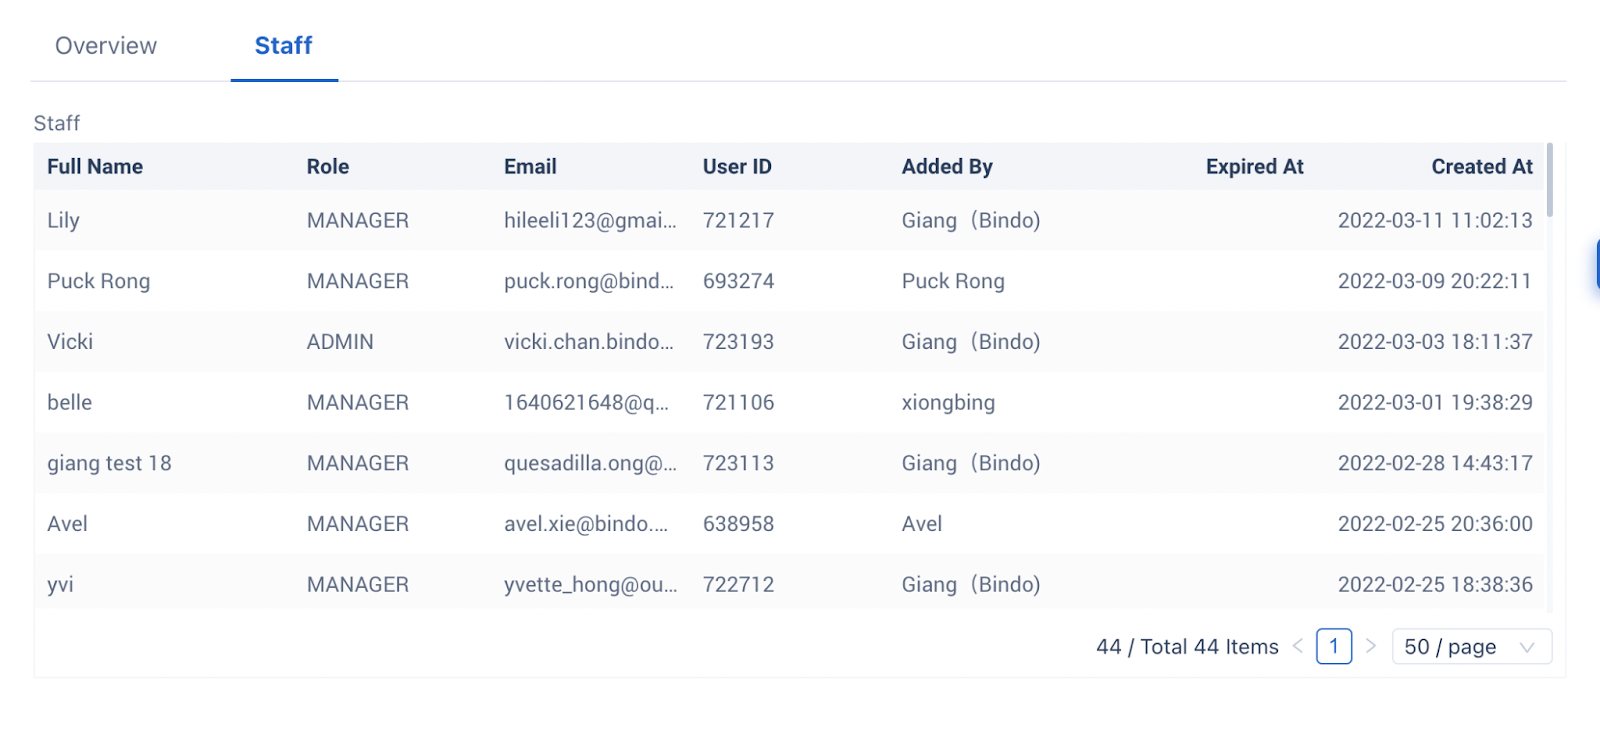
Task: Select the Puck Rong staff row
Action: pos(99,282)
